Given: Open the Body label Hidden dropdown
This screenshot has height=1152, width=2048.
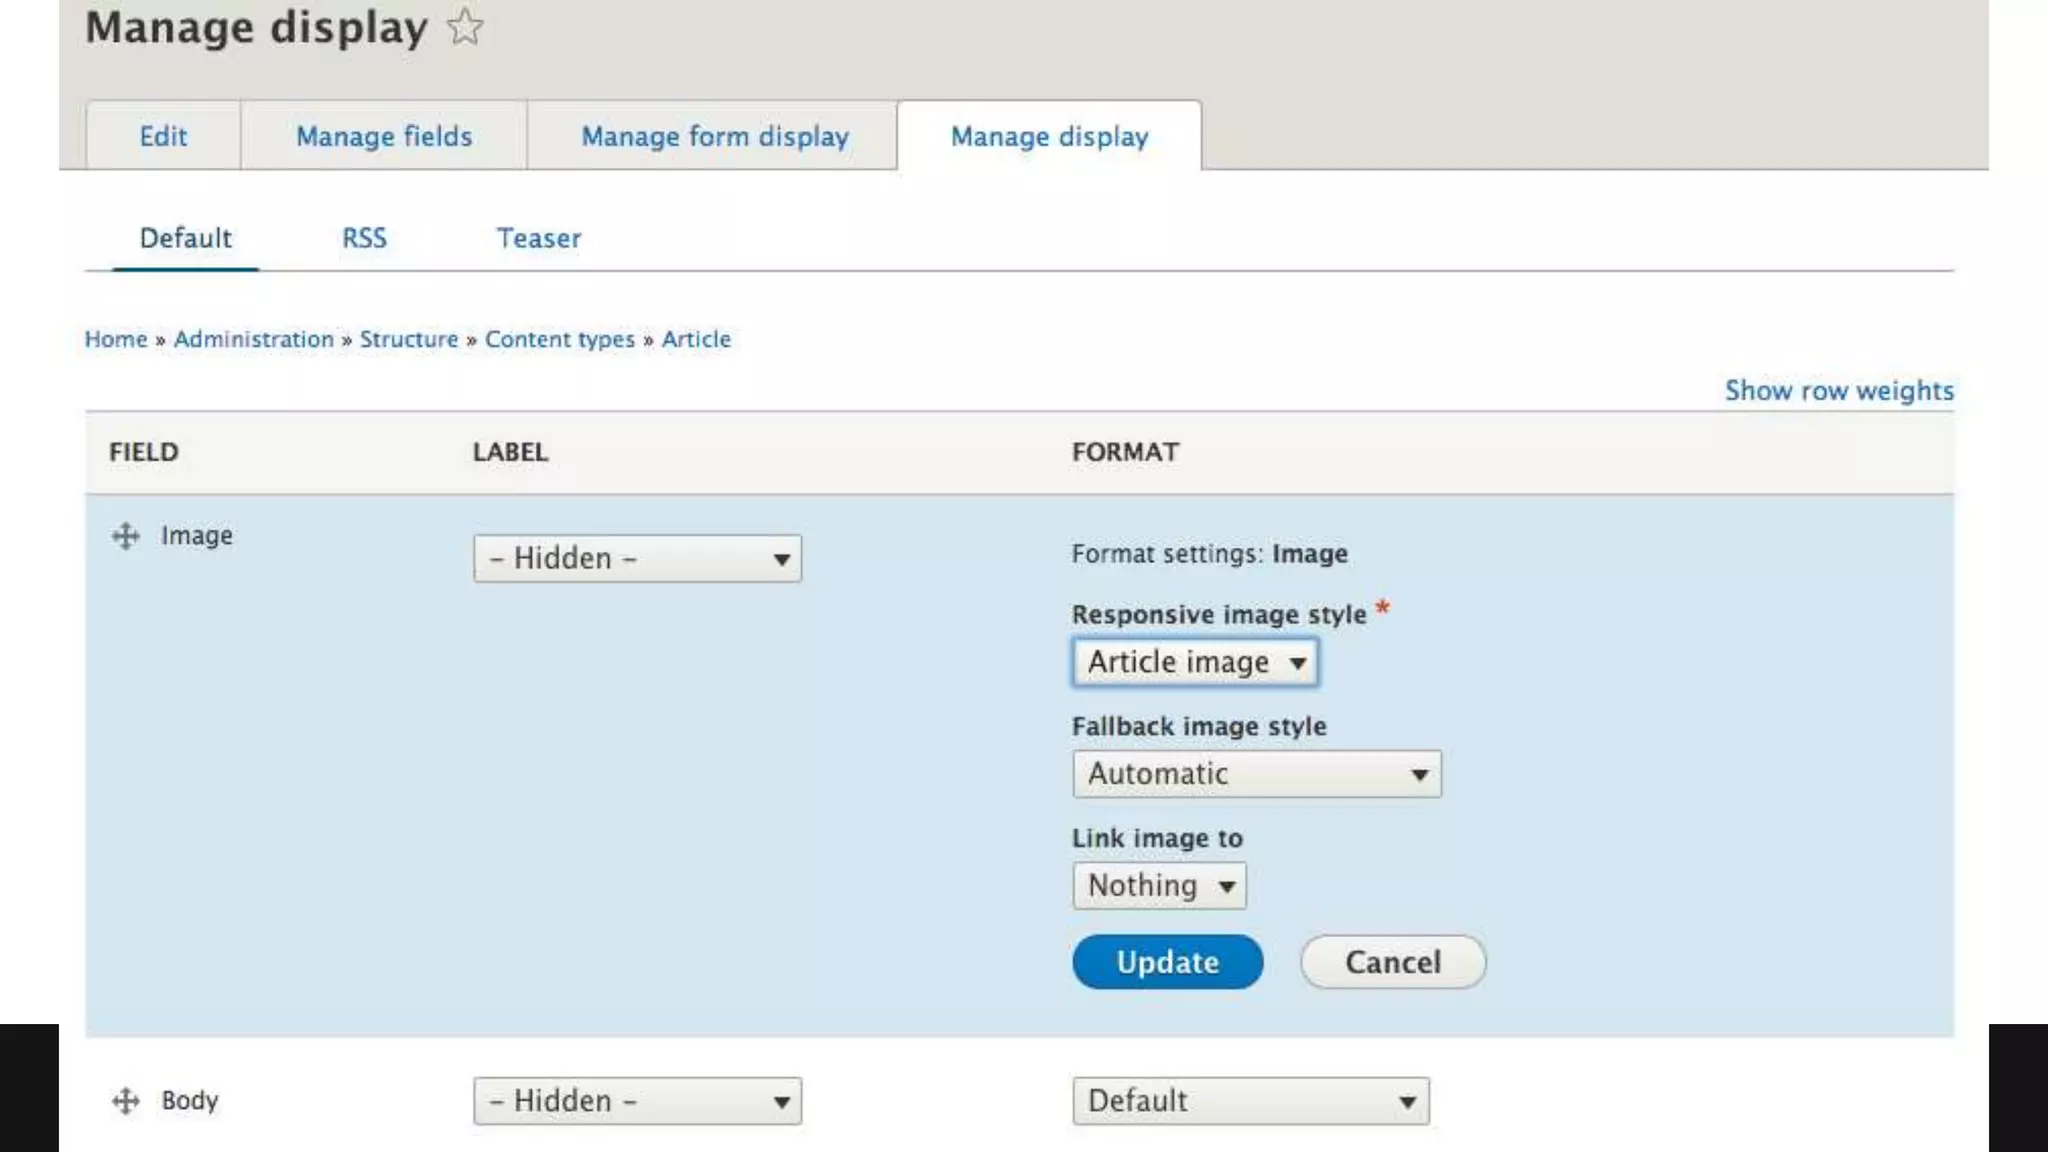Looking at the screenshot, I should tap(637, 1101).
